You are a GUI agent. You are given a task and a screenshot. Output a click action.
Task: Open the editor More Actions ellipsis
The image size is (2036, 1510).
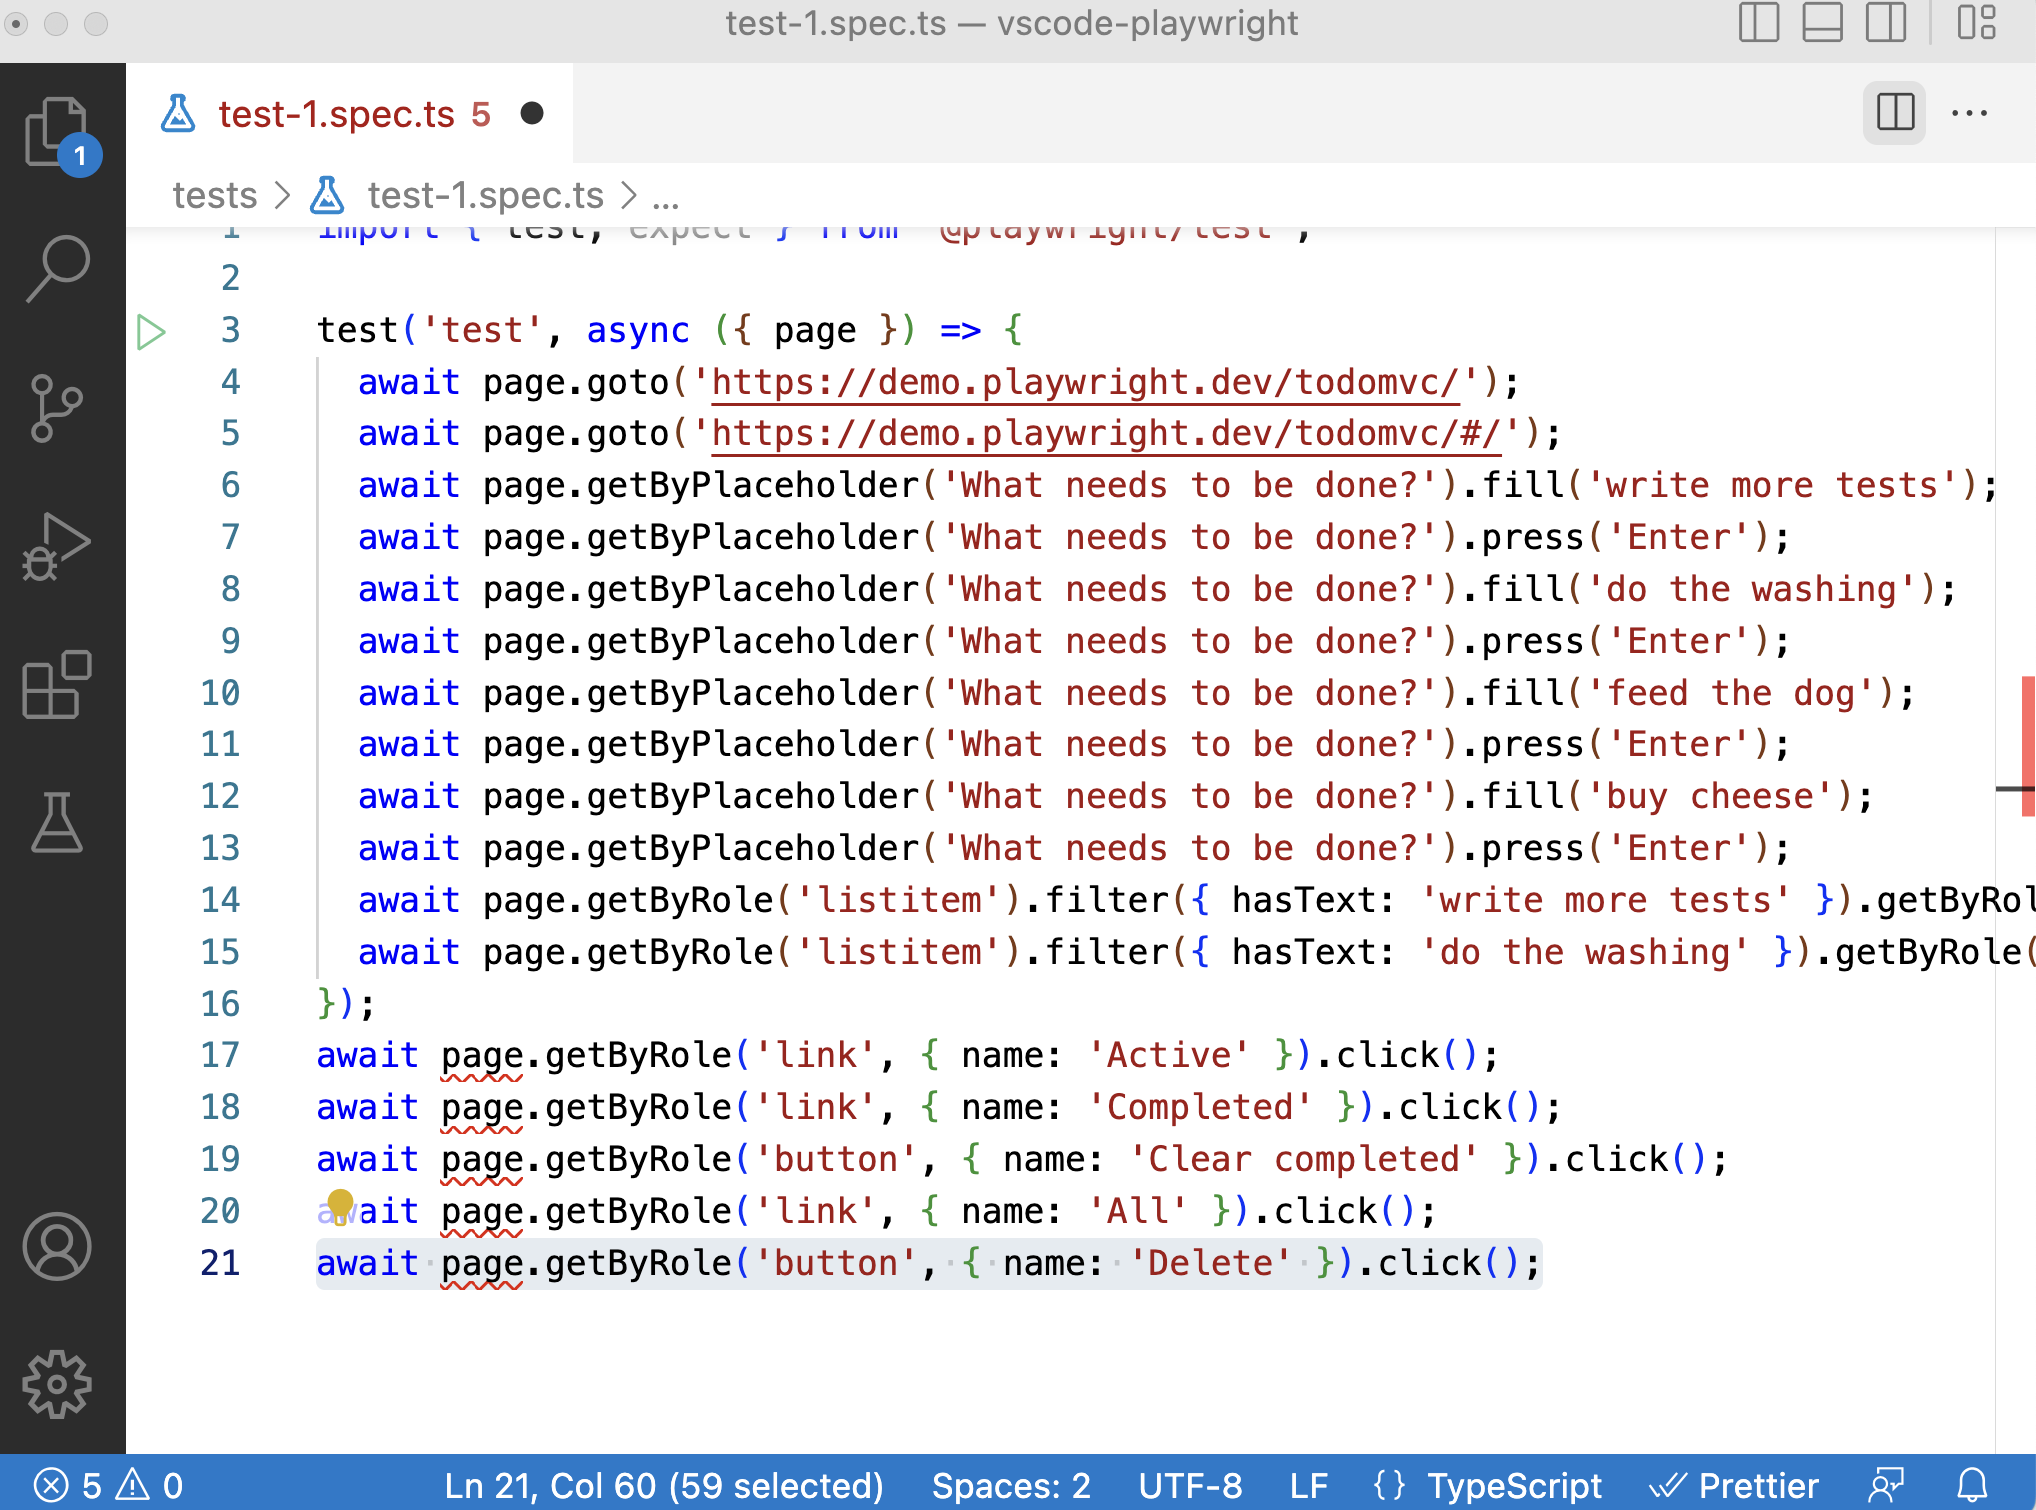pyautogui.click(x=1969, y=113)
